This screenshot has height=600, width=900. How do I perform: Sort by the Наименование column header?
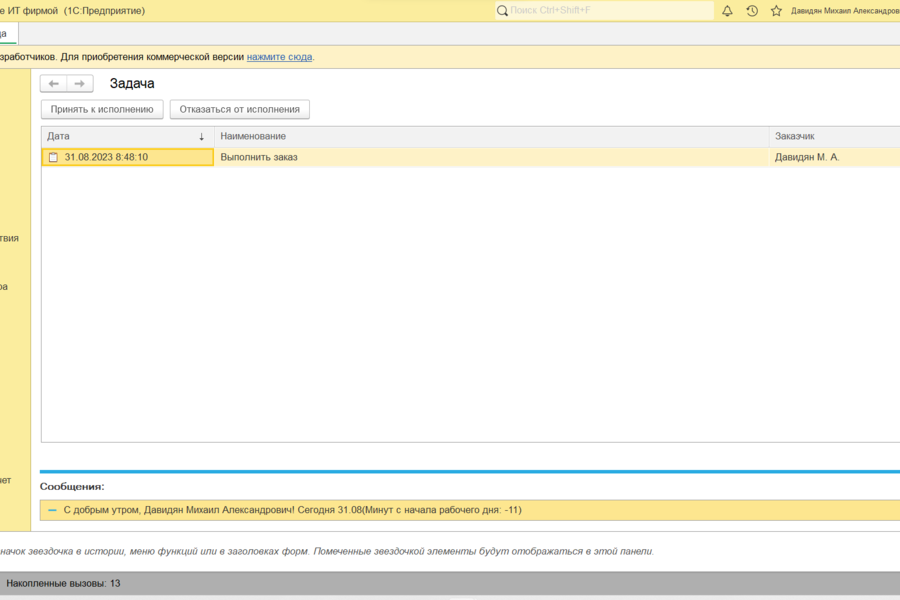(x=253, y=136)
